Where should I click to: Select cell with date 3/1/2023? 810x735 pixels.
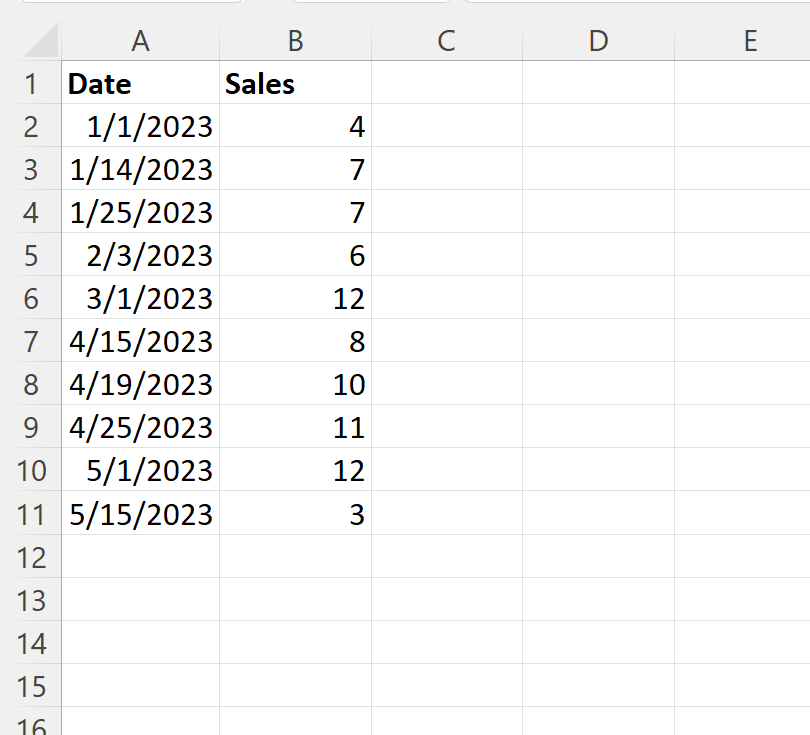coord(141,298)
